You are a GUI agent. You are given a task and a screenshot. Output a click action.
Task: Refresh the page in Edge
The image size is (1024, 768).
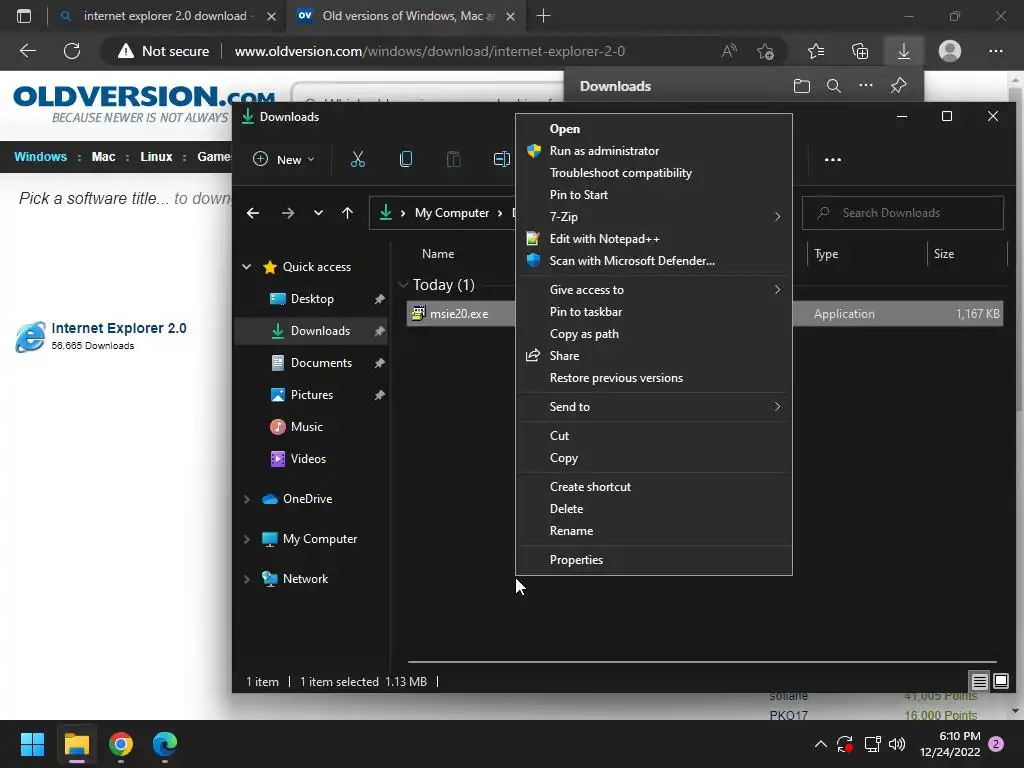[72, 51]
